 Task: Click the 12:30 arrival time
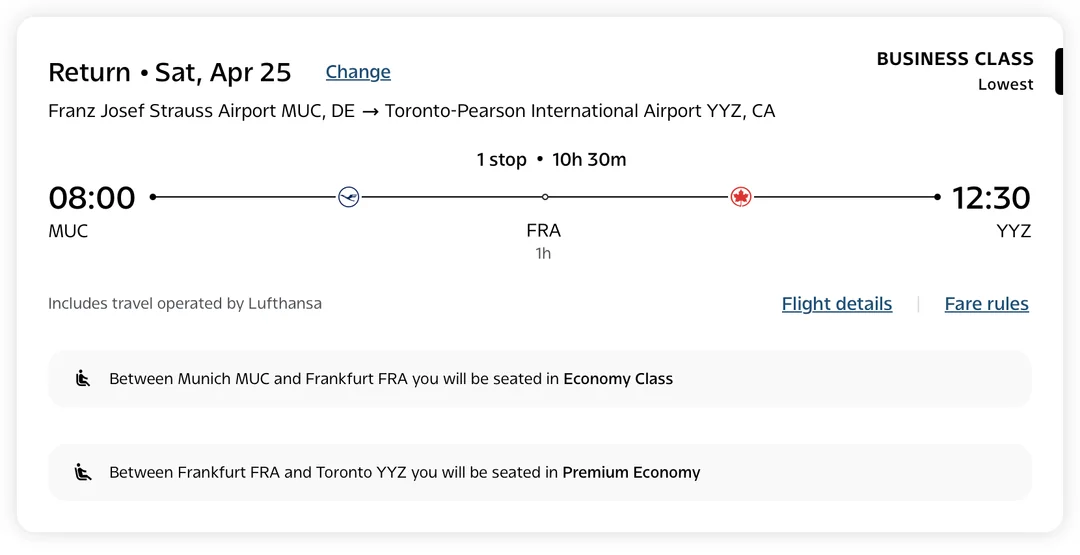pyautogui.click(x=990, y=198)
